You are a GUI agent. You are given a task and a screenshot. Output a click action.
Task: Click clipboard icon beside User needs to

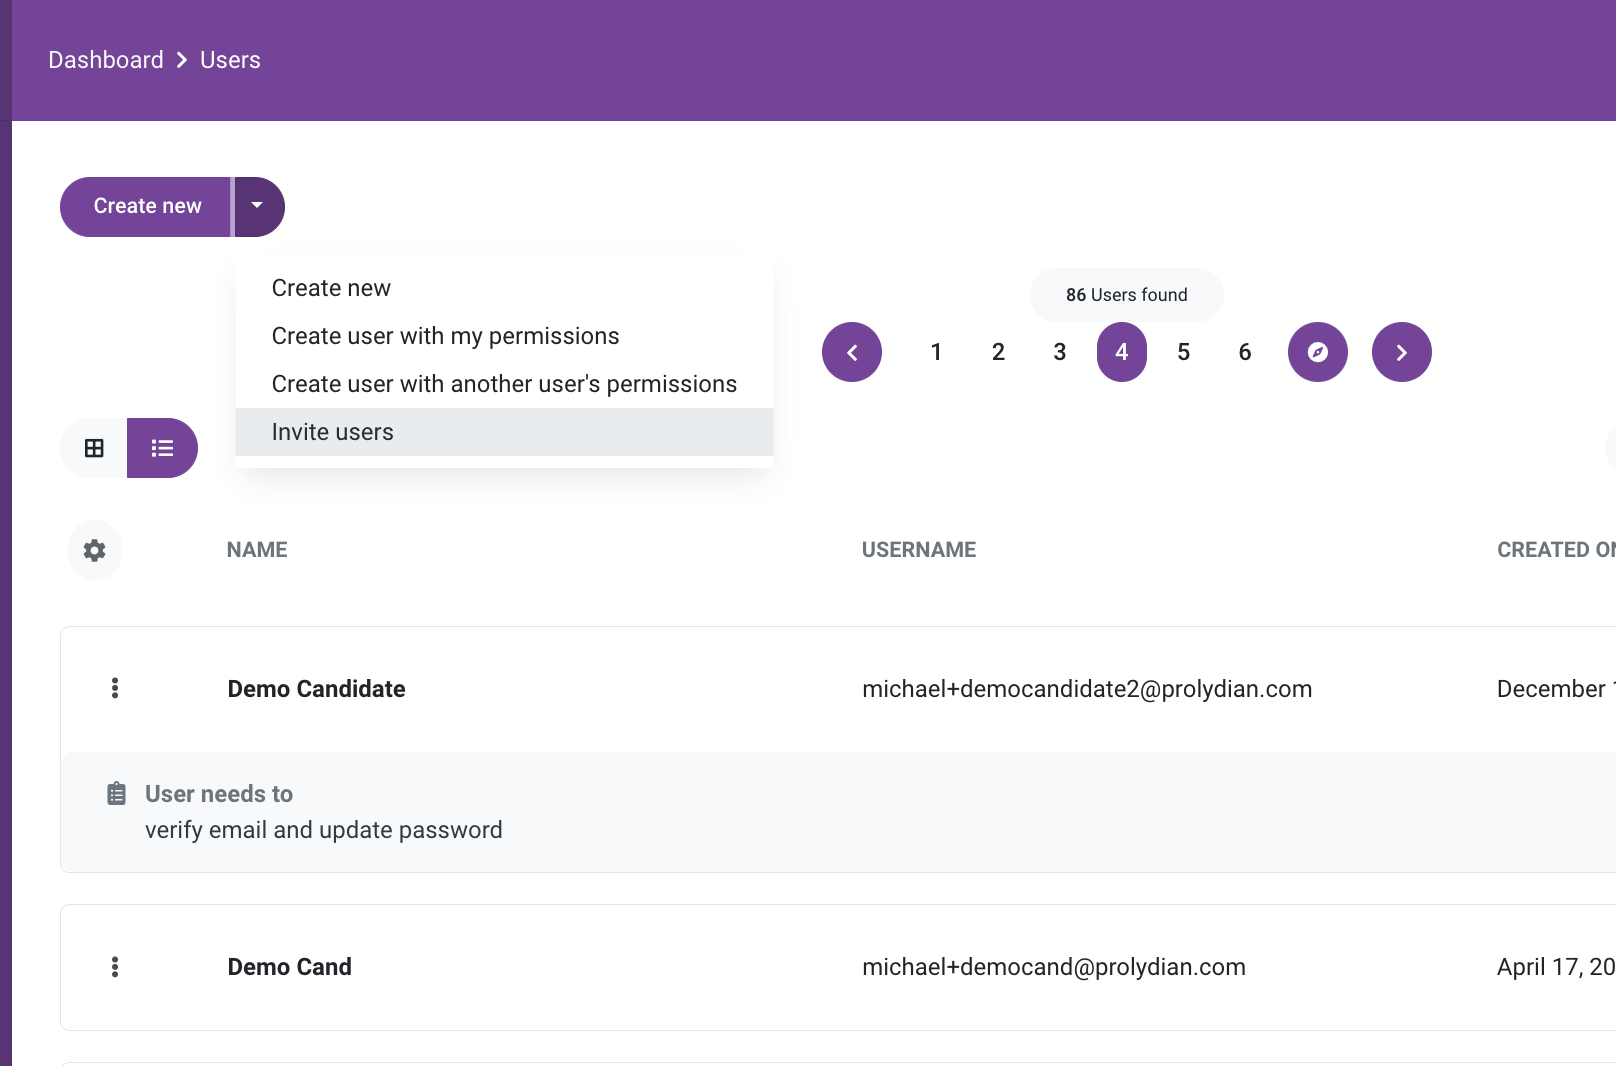[117, 794]
